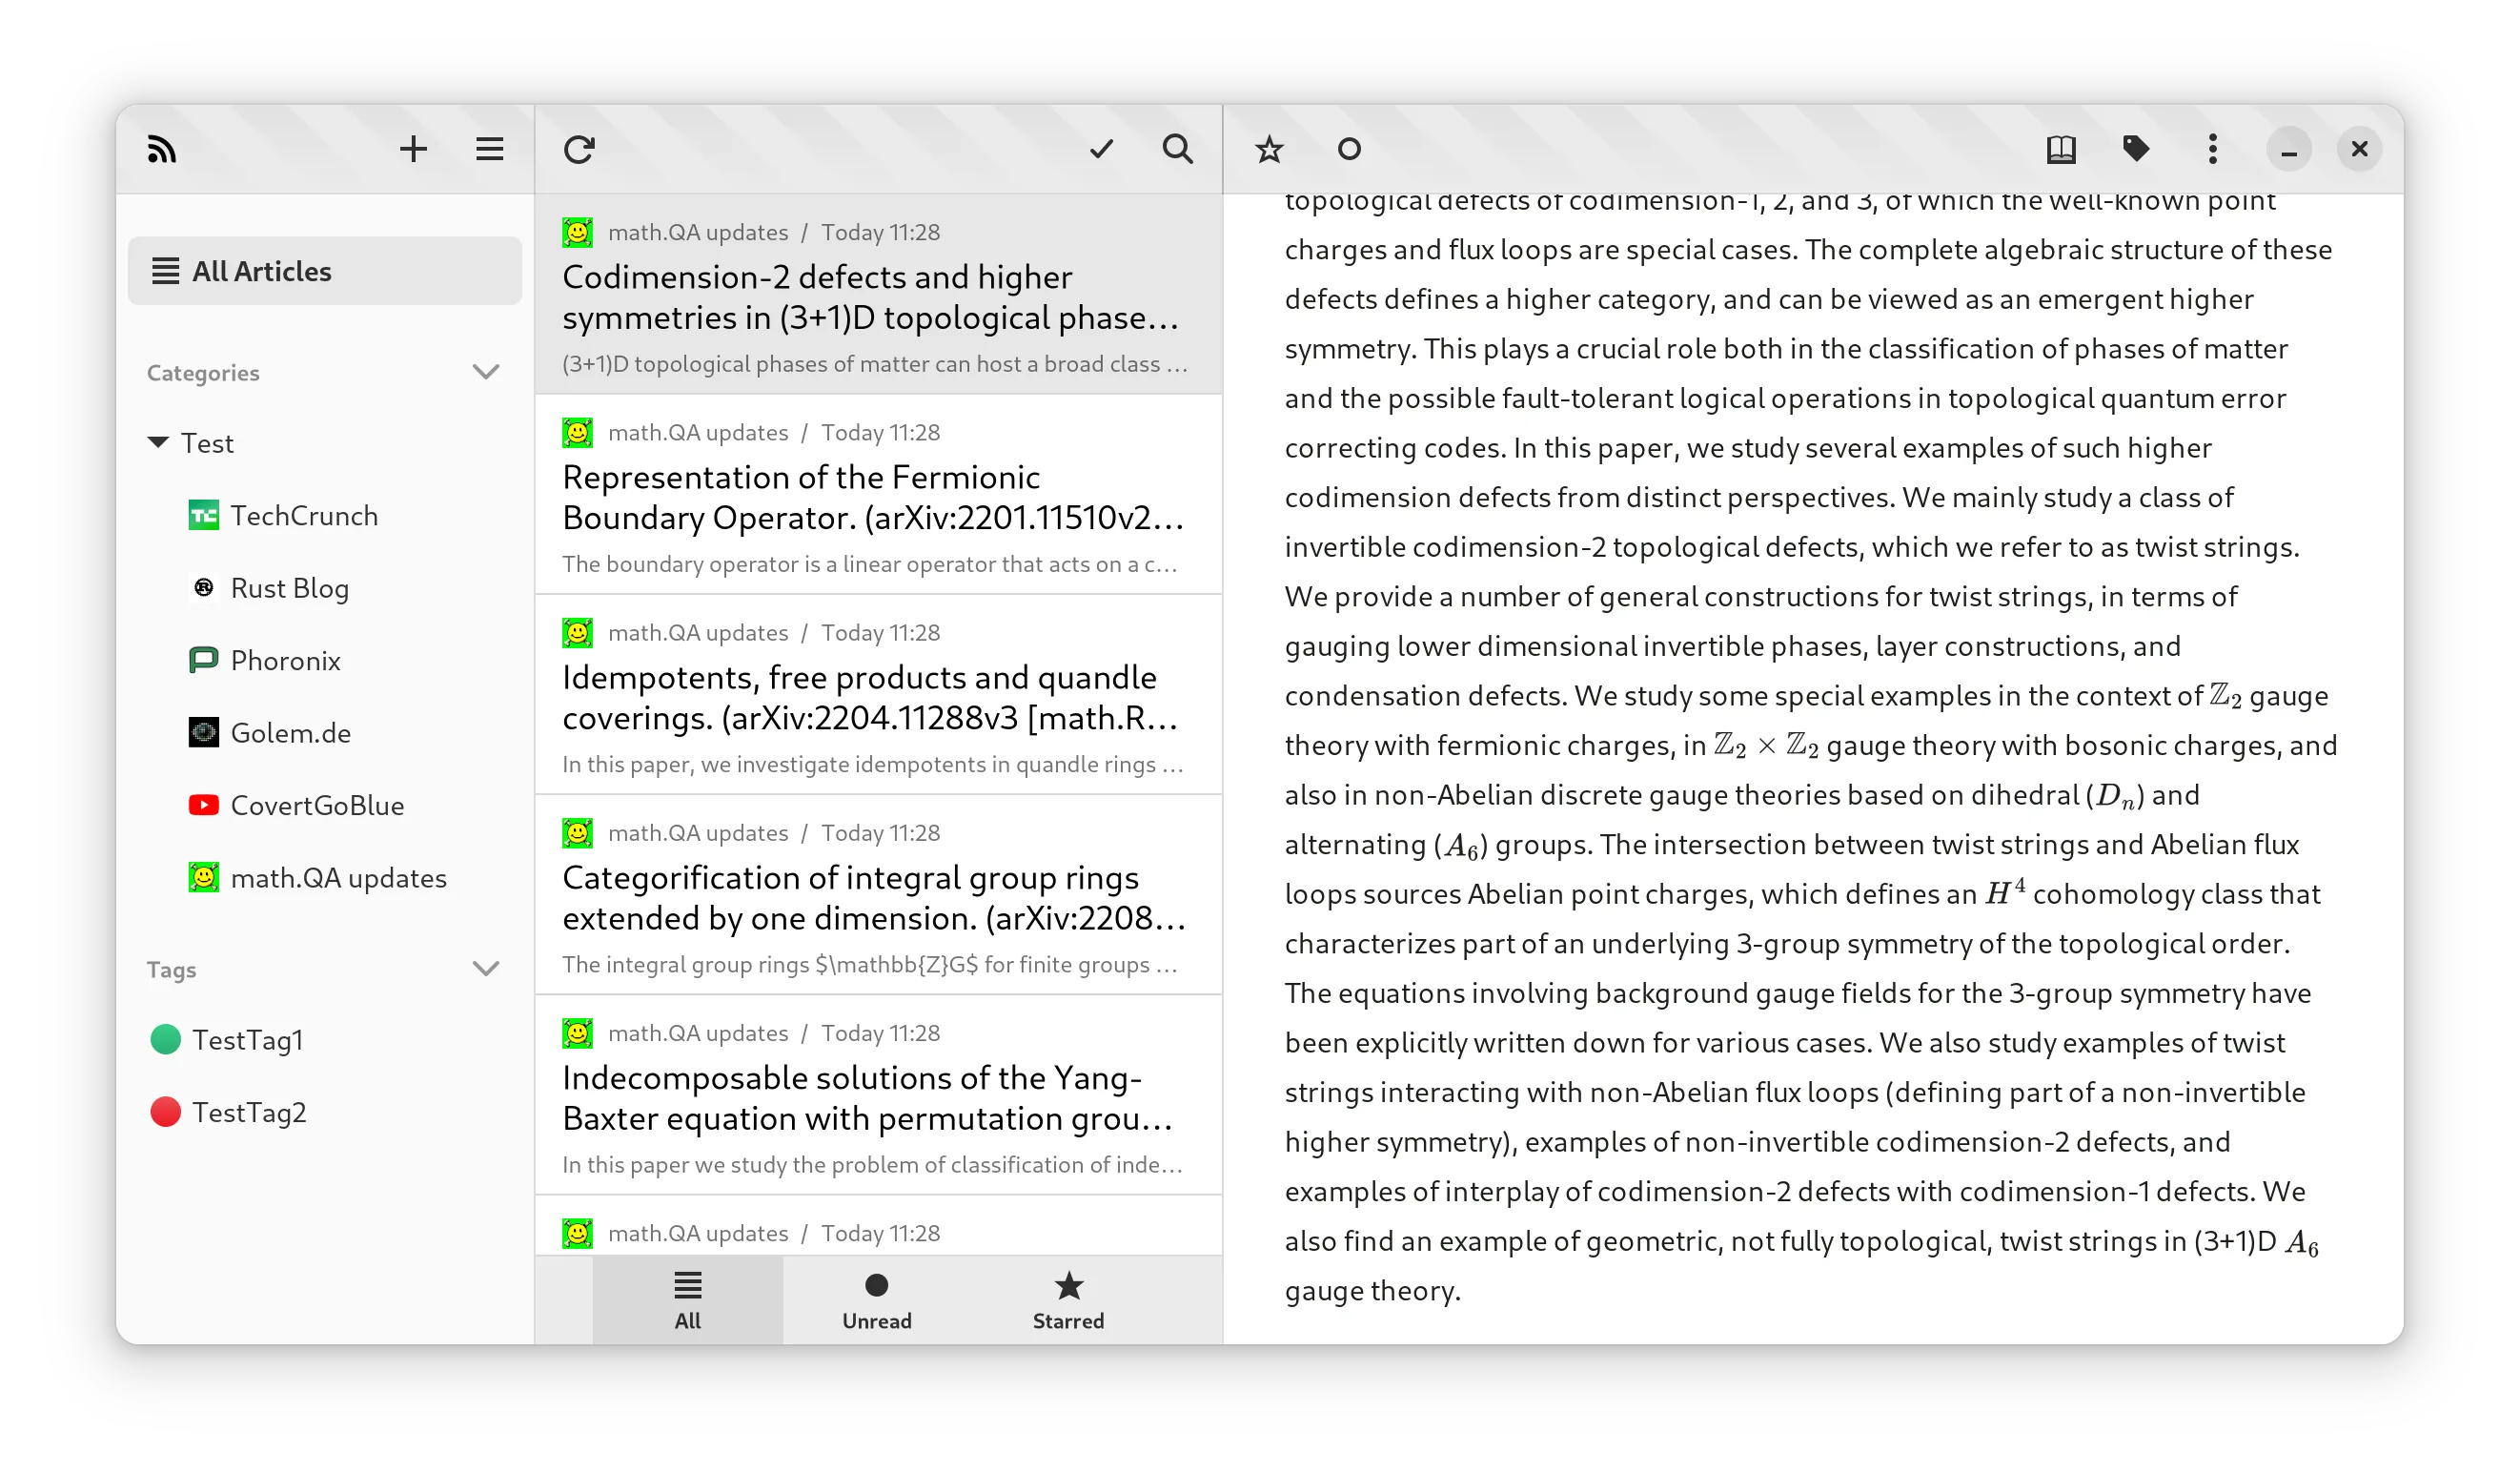Mark articles as read using the checkmark icon
The width and height of the screenshot is (2520, 1472).
(x=1100, y=148)
